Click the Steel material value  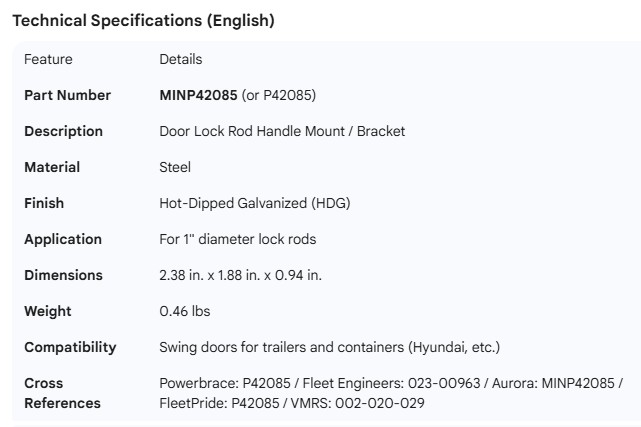(x=175, y=167)
